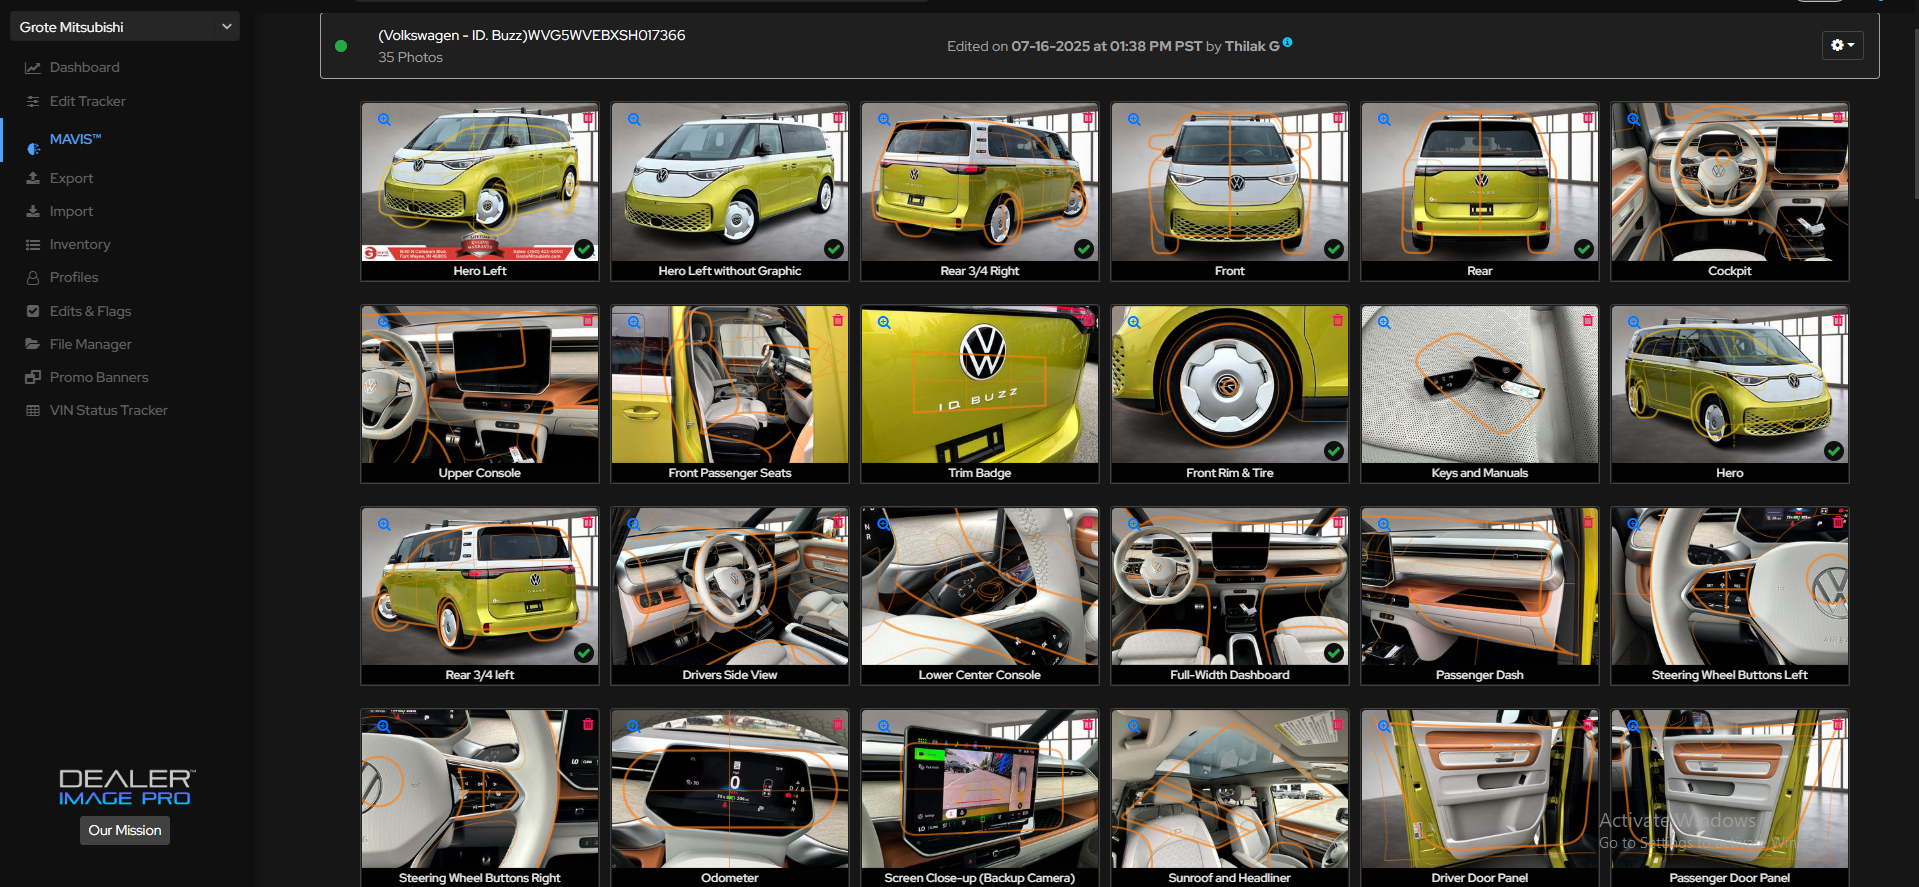The height and width of the screenshot is (887, 1919).
Task: Delete the Passenger Door Panel photo
Action: [1838, 725]
